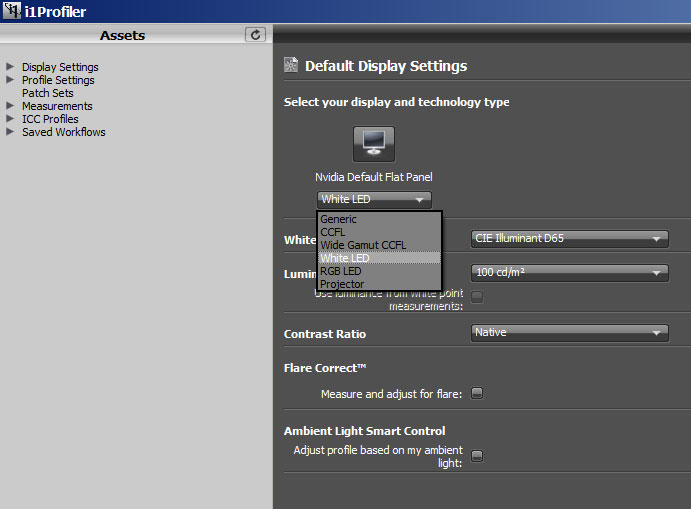Click the Default Display Settings title
This screenshot has width=691, height=509.
pos(386,66)
